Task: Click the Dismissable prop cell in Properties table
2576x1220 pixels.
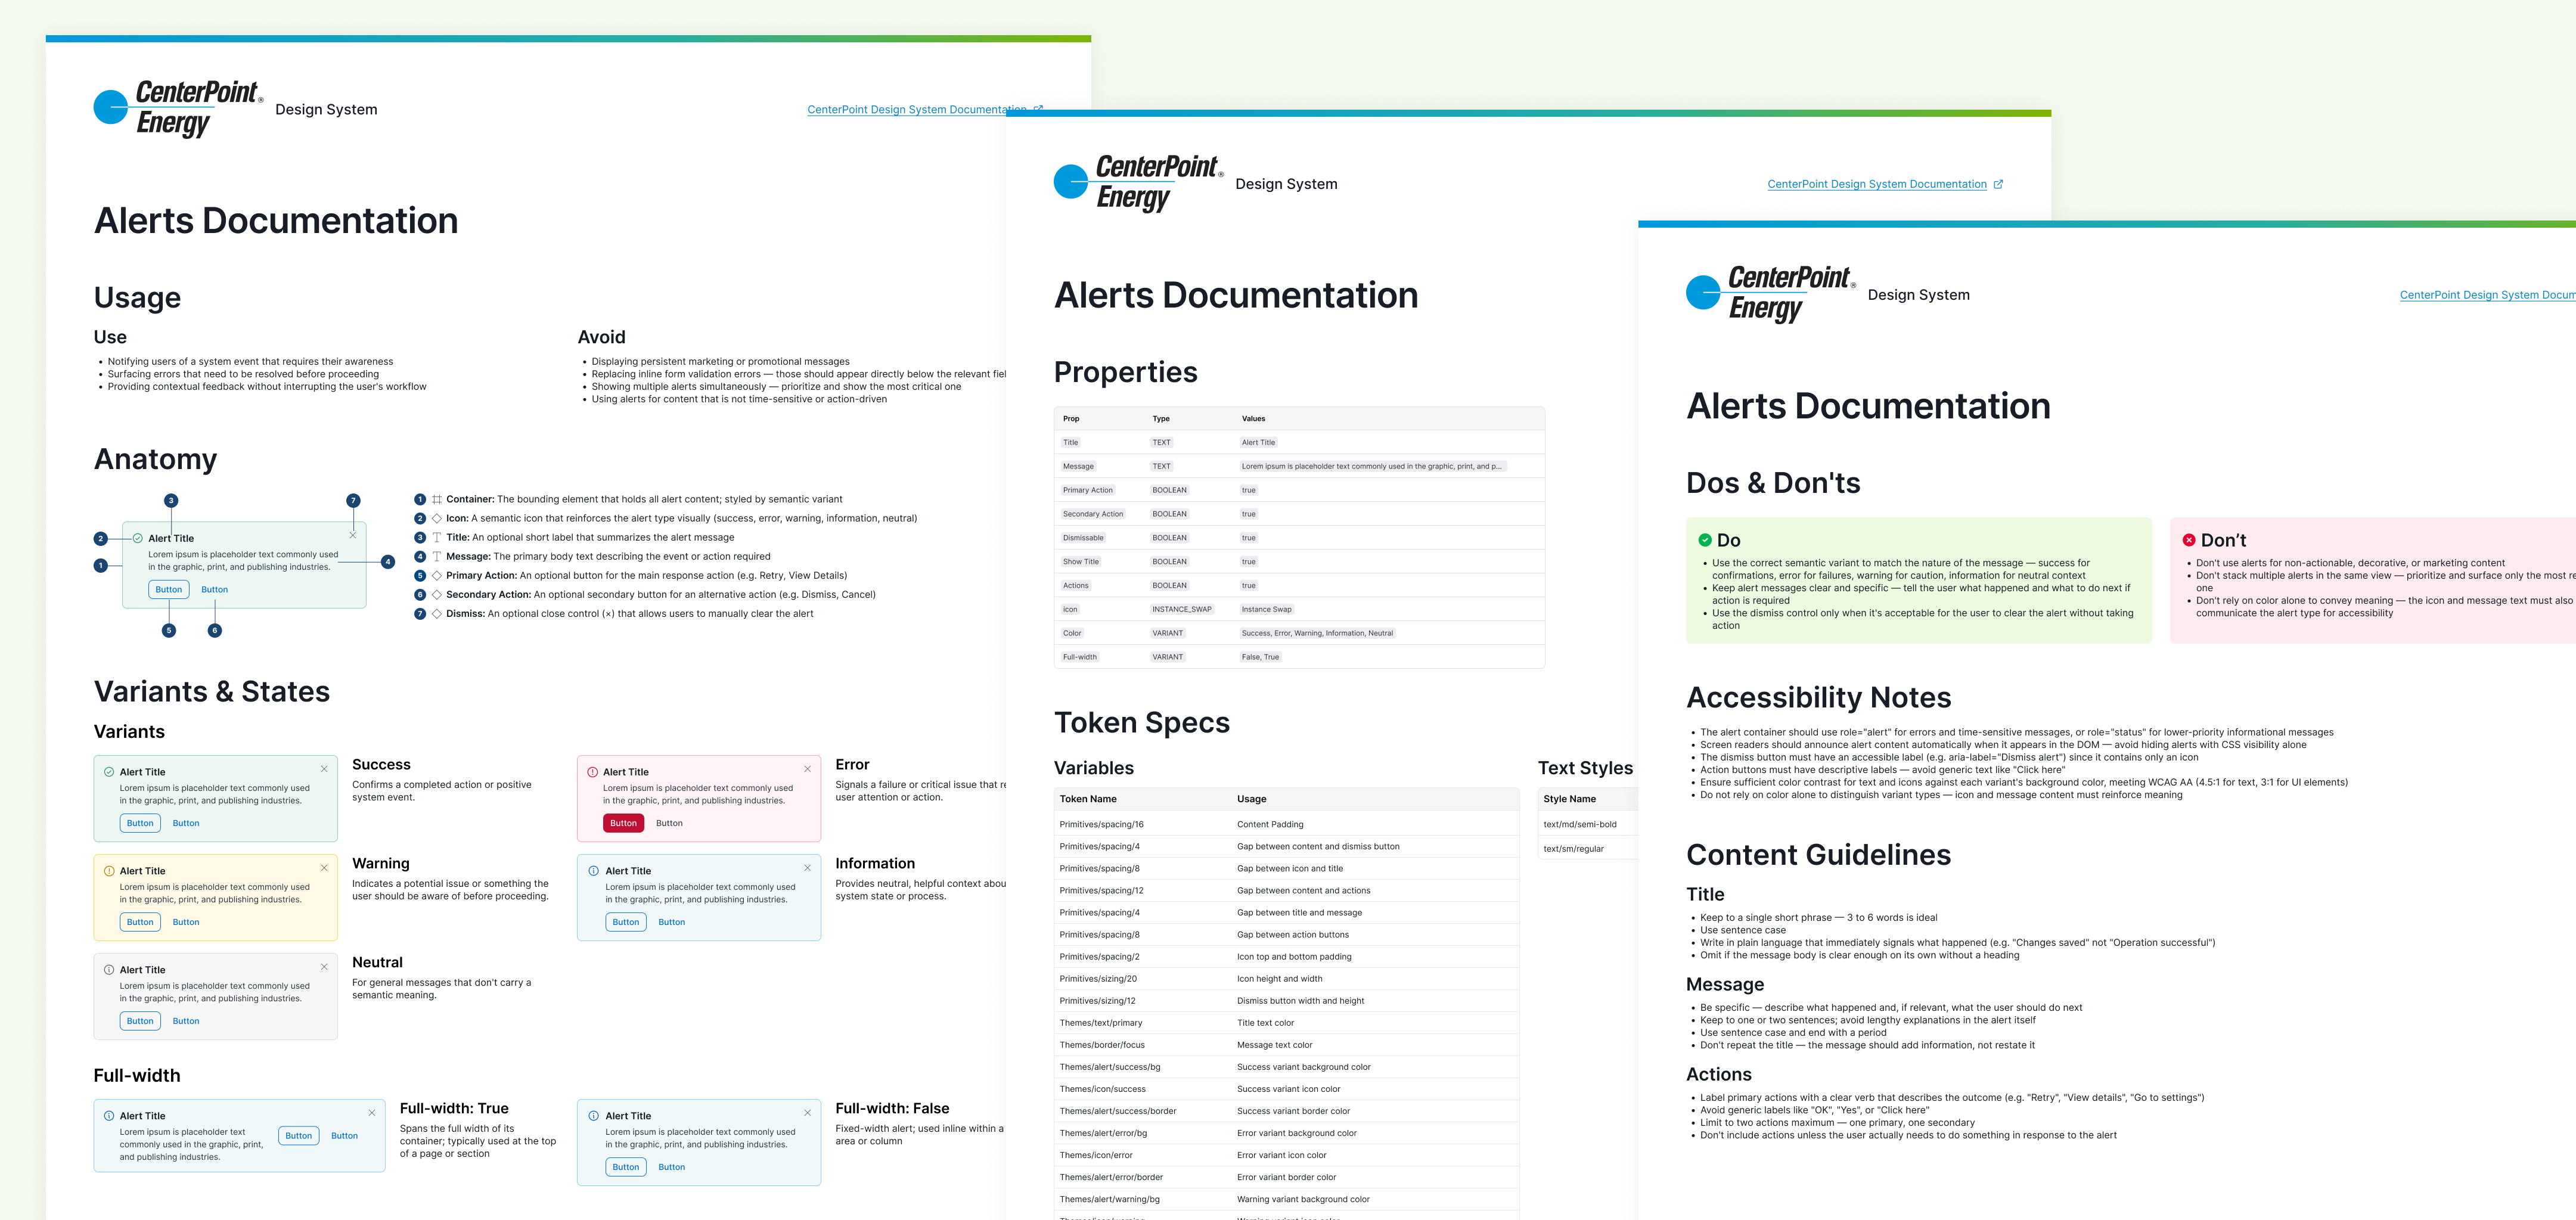Action: tap(1083, 538)
